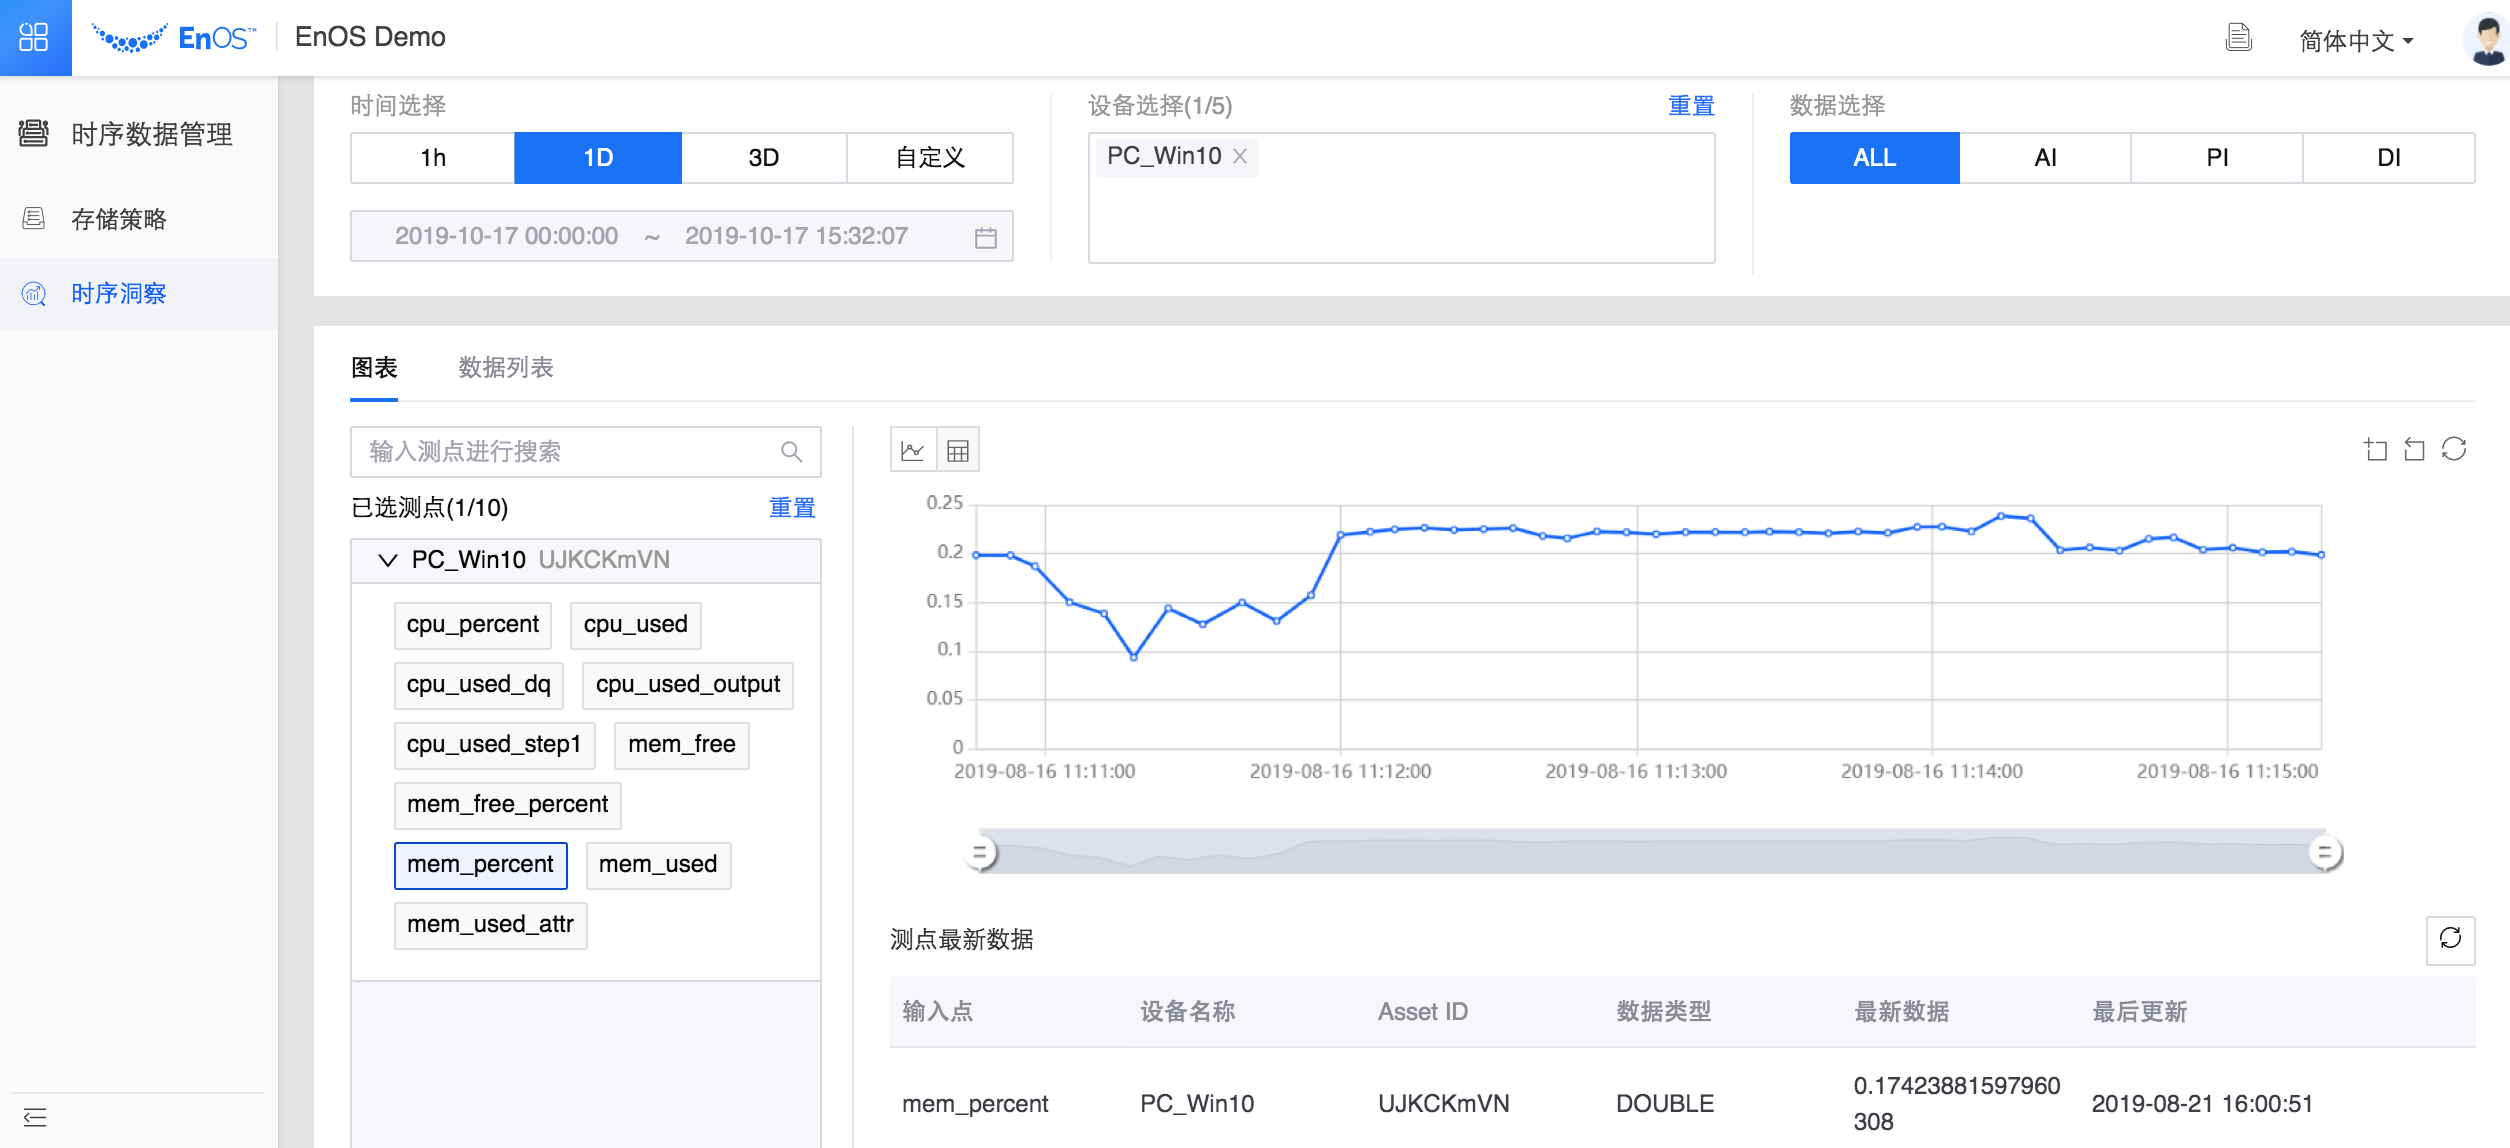Image resolution: width=2510 pixels, height=1148 pixels.
Task: Remove the PC_Win10 device tag
Action: pyautogui.click(x=1240, y=156)
